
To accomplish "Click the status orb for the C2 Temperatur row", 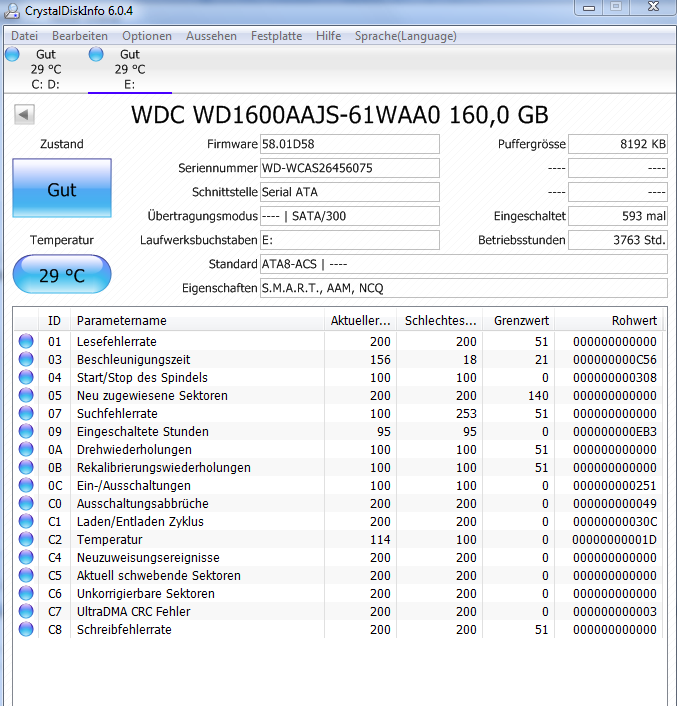I will (26, 539).
